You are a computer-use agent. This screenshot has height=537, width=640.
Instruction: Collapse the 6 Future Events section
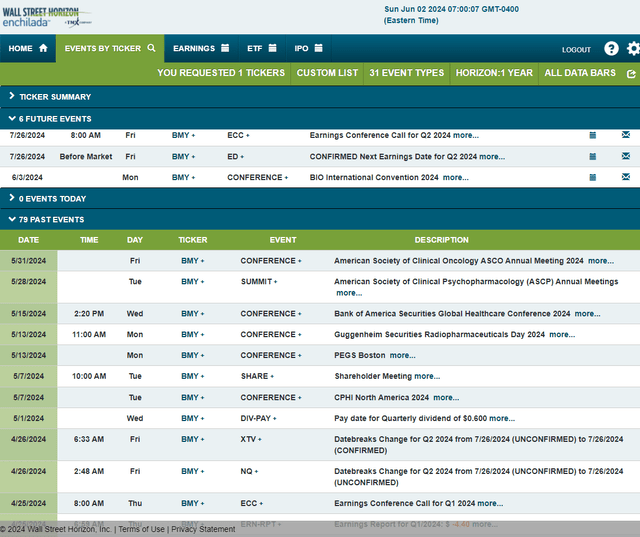(55, 118)
